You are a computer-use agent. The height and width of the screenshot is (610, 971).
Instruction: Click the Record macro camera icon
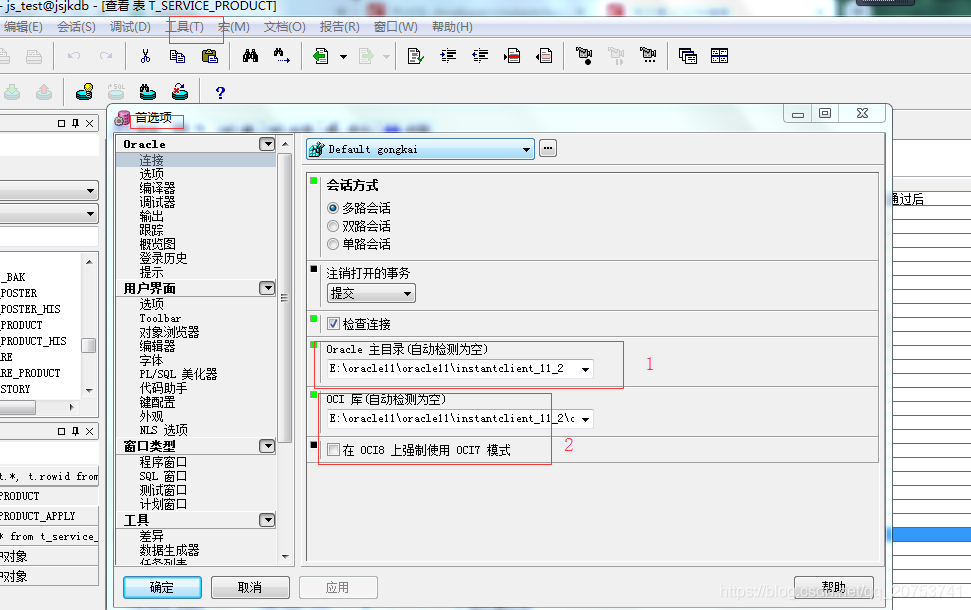(x=584, y=56)
